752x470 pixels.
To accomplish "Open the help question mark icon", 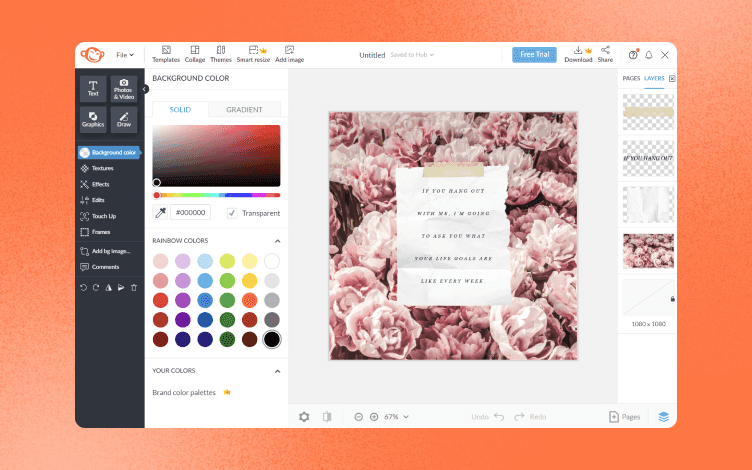I will (x=633, y=55).
